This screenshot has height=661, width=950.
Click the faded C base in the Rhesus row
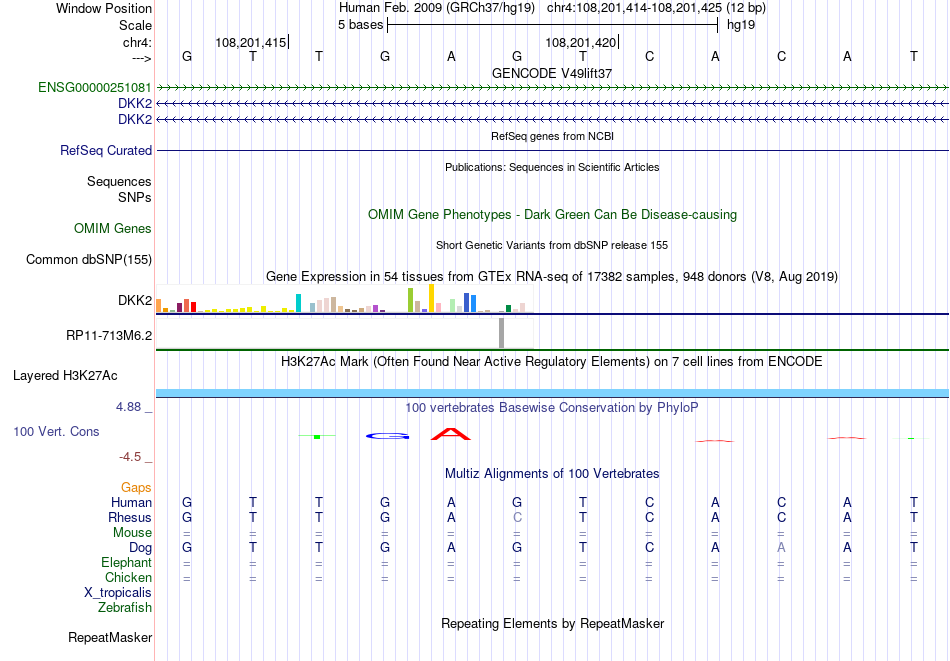point(517,517)
